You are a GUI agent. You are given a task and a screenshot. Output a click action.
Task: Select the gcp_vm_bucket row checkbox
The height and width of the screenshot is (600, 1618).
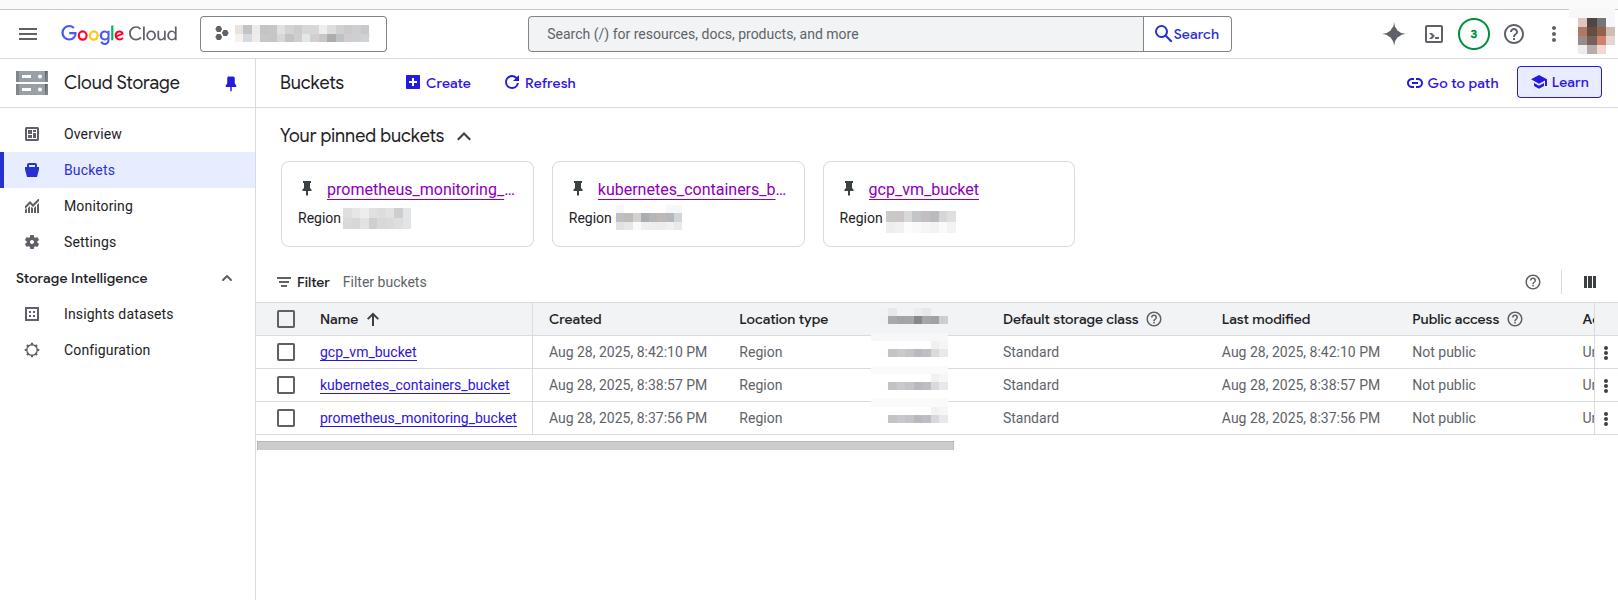[x=286, y=352]
